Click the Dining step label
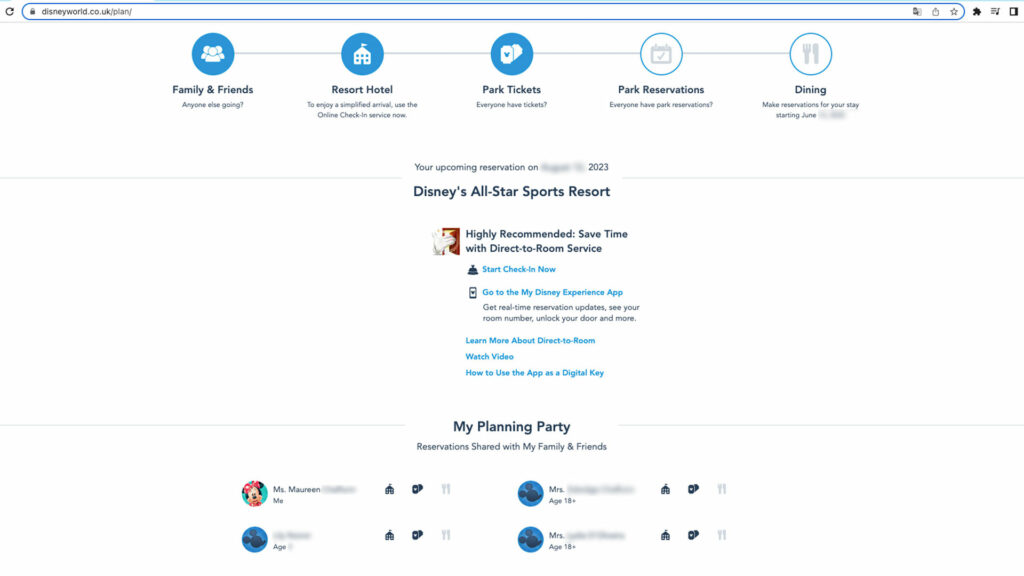This screenshot has width=1024, height=576. (x=810, y=89)
